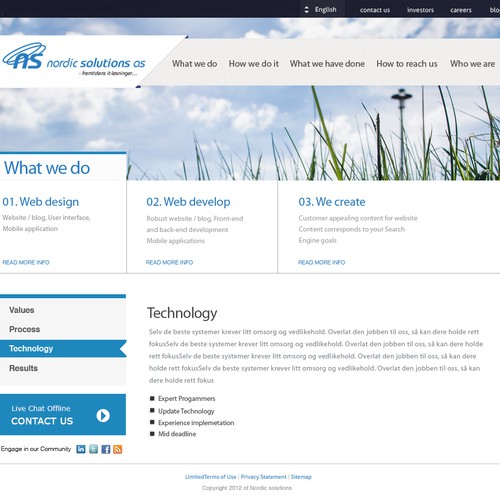
Task: Open the investors link in top bar
Action: 420,10
